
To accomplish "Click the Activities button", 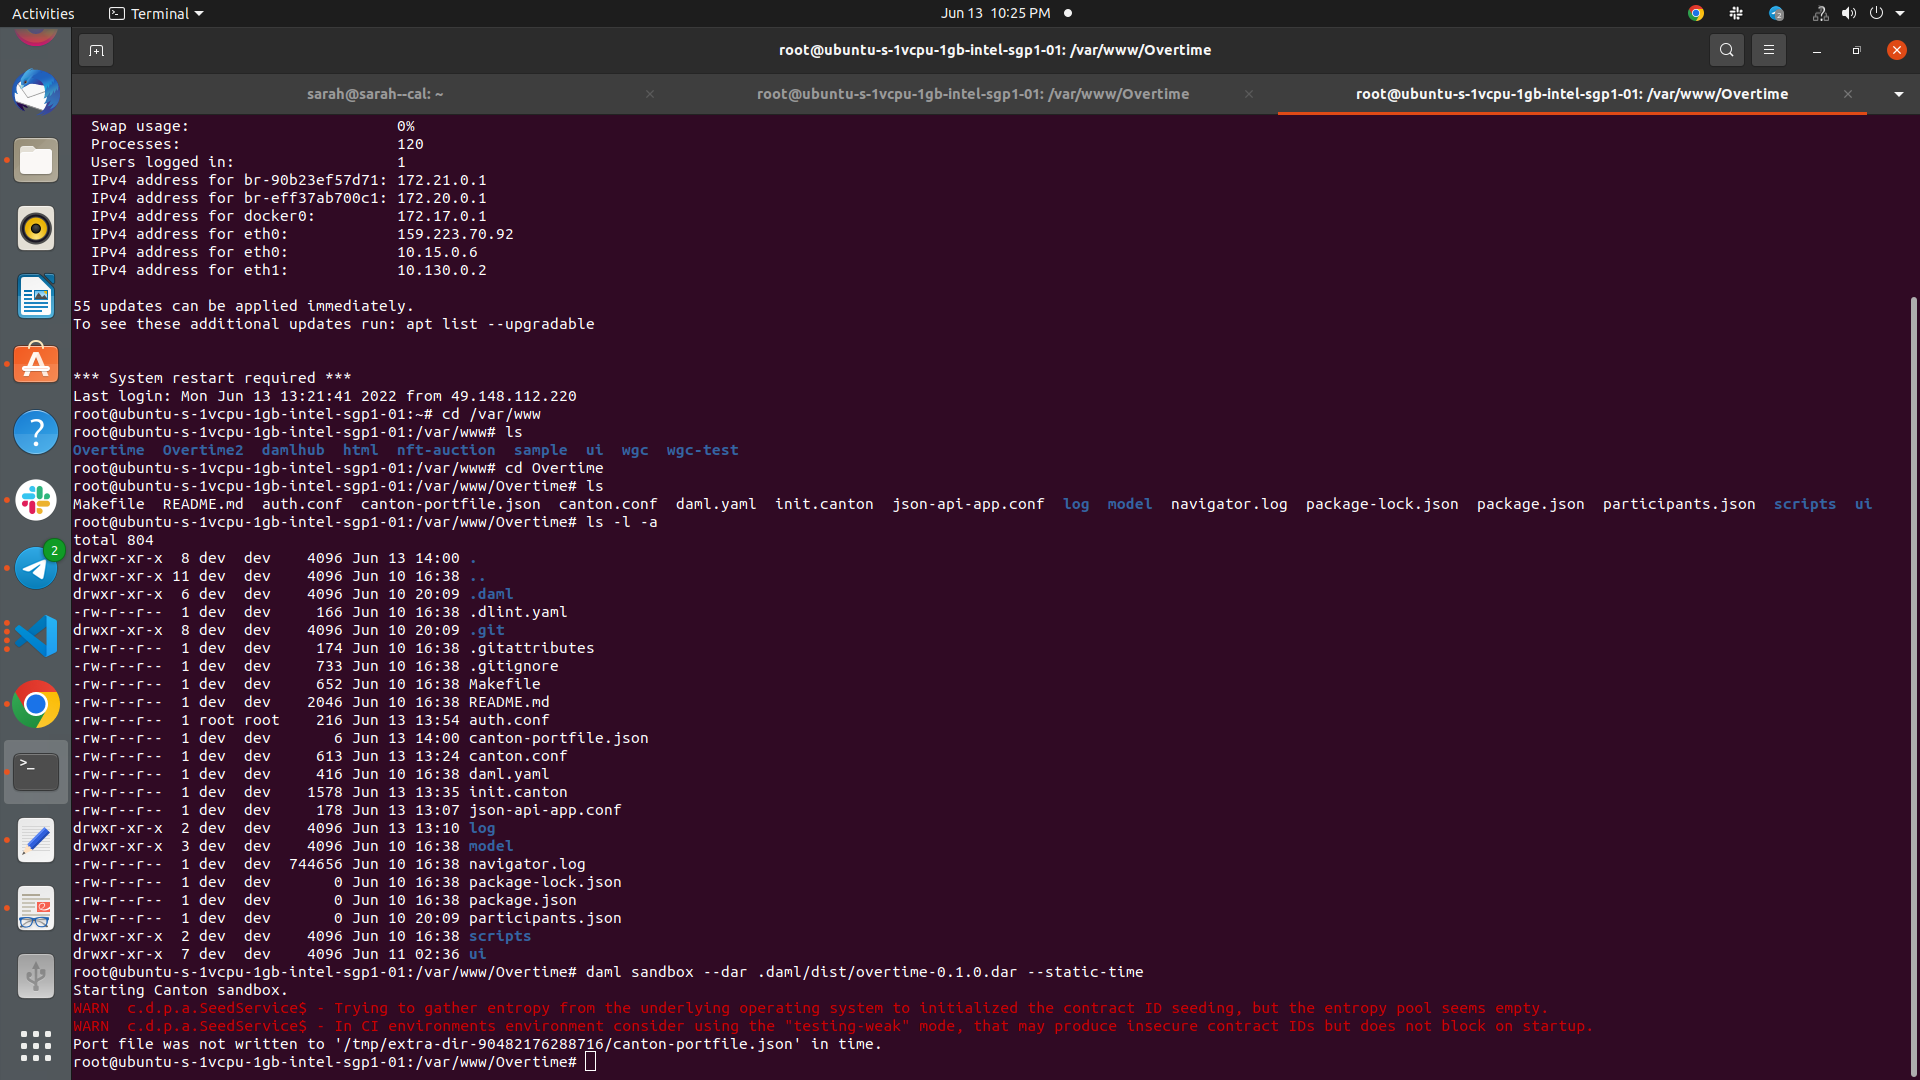I will [43, 13].
